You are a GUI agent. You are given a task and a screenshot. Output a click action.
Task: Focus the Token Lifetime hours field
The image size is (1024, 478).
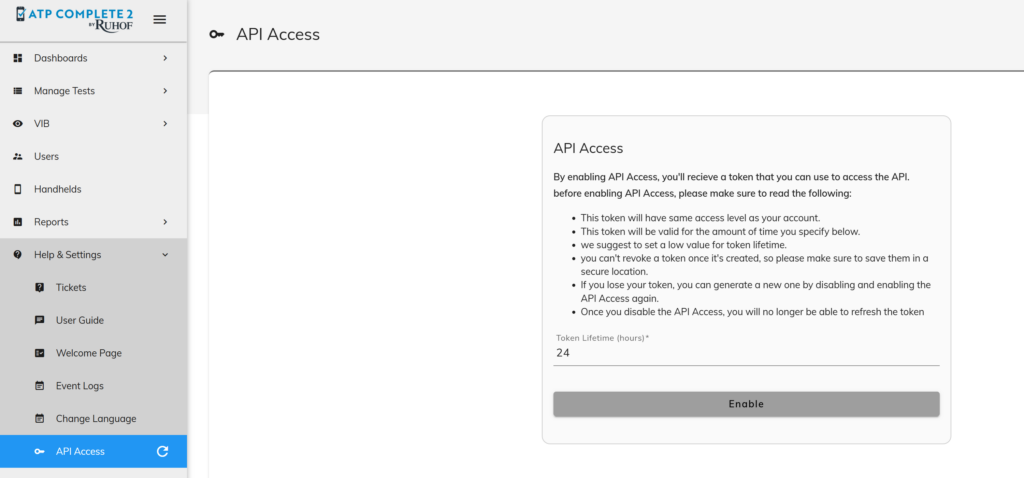[x=746, y=353]
